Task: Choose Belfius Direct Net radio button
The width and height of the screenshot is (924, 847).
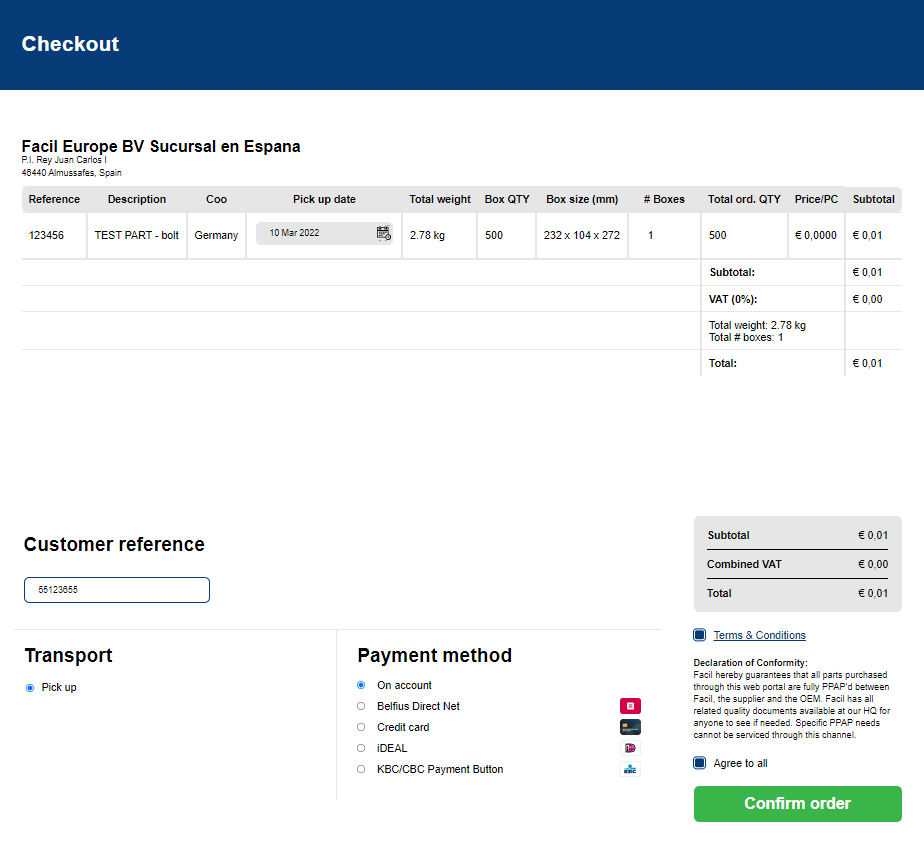Action: (x=361, y=706)
